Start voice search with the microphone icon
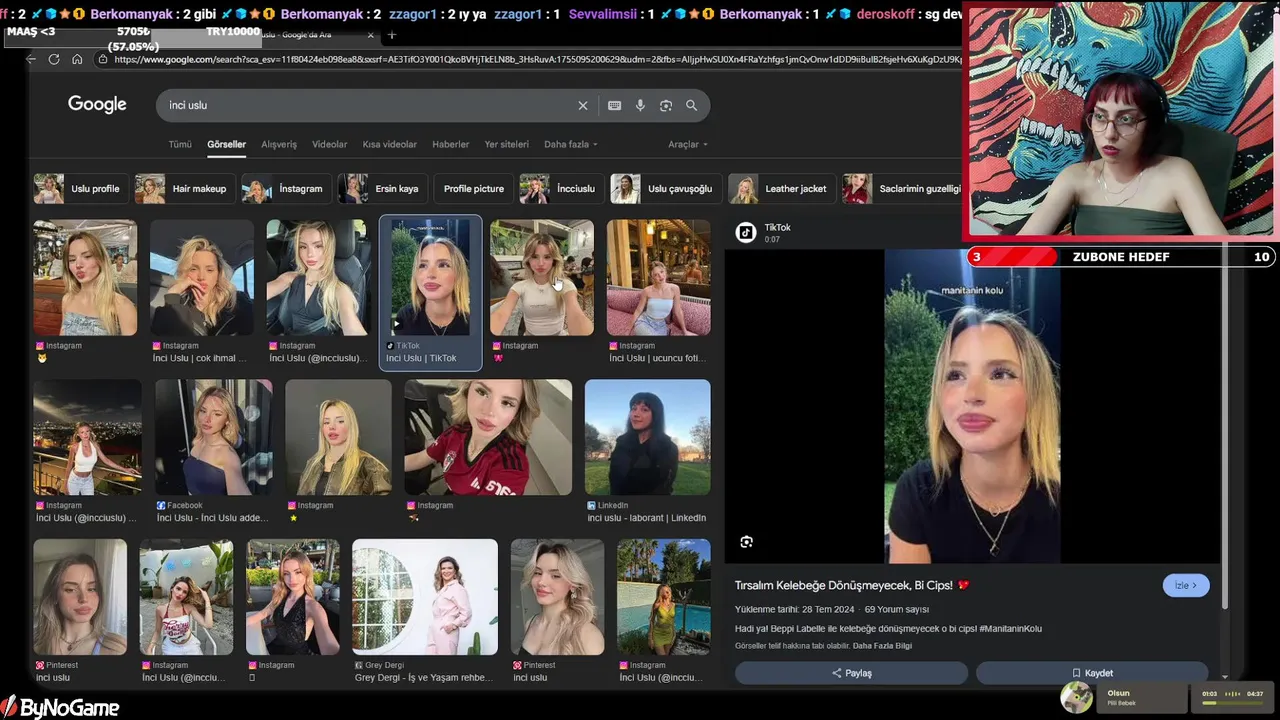The height and width of the screenshot is (720, 1280). point(640,105)
